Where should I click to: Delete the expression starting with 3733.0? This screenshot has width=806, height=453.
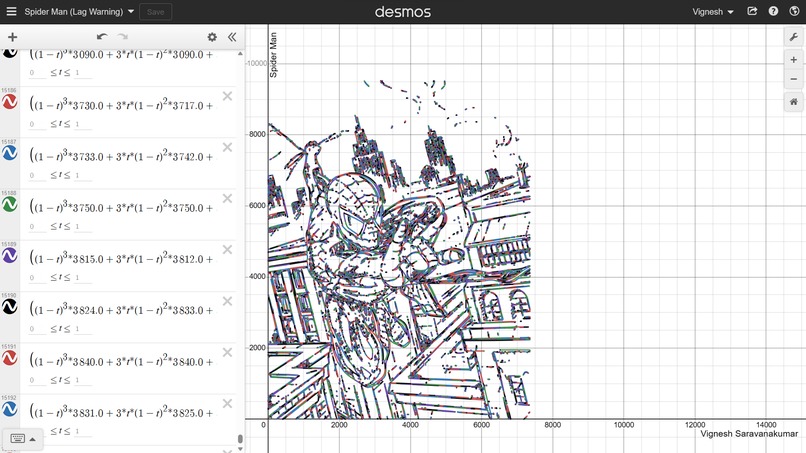click(x=227, y=147)
